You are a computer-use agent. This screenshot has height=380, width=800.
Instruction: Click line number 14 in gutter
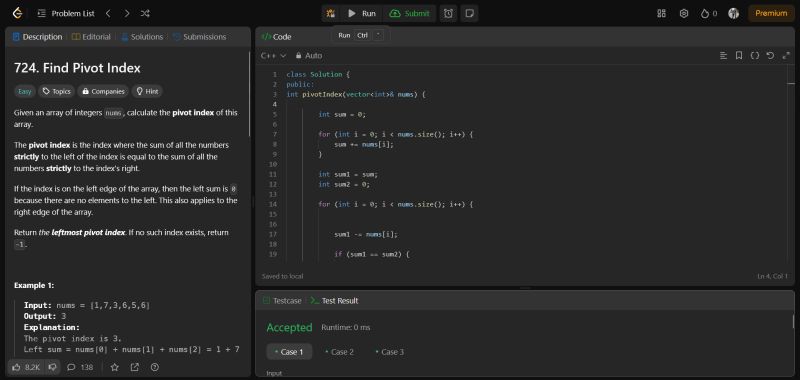click(274, 205)
